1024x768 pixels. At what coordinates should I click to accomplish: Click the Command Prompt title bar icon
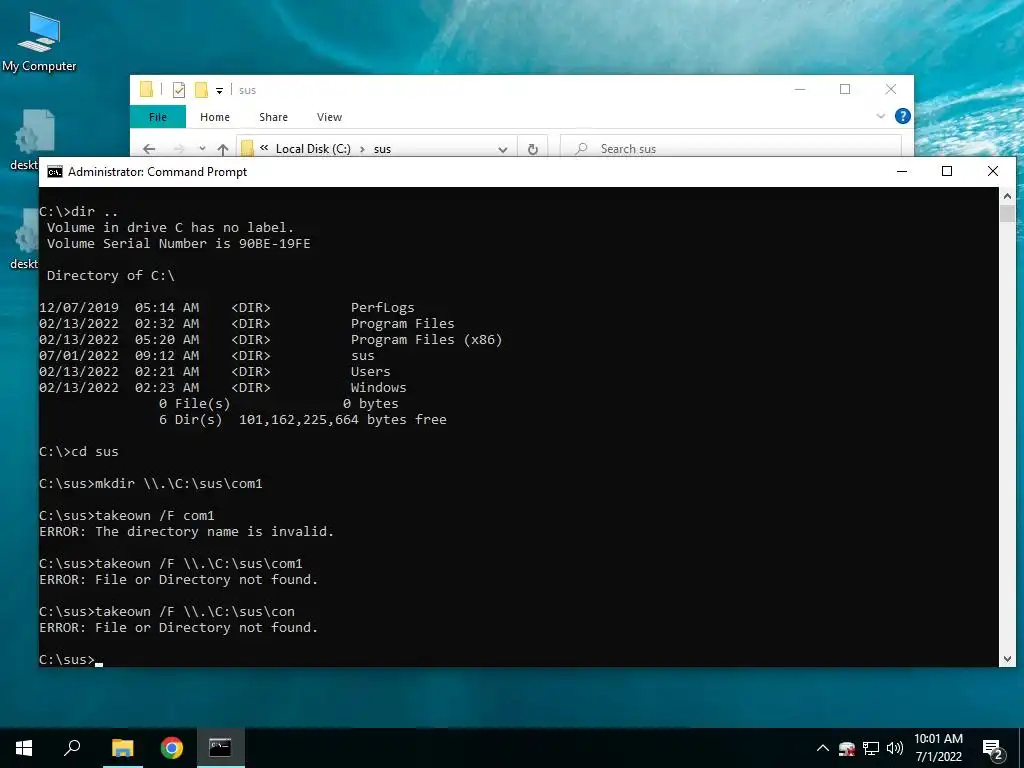pyautogui.click(x=55, y=172)
